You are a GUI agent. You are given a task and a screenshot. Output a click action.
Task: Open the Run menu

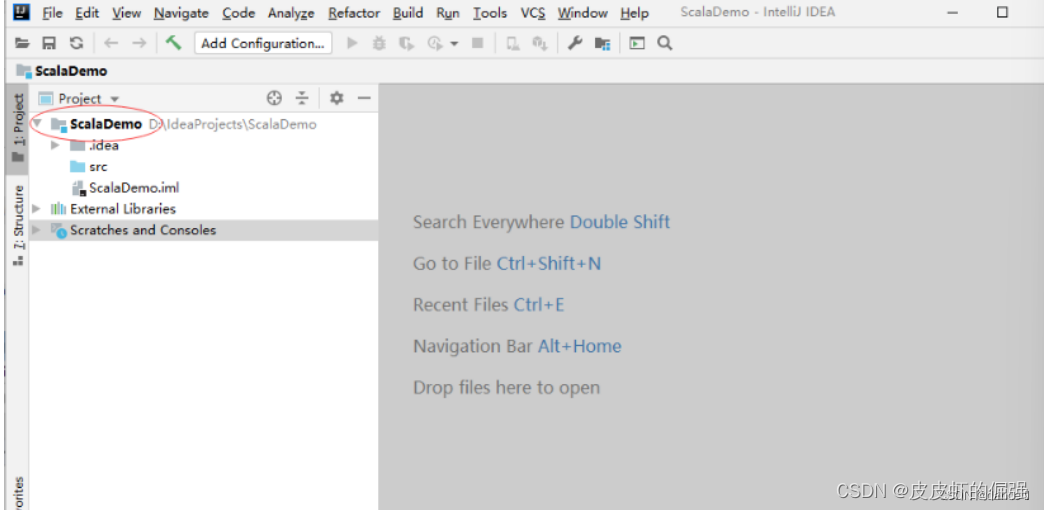pyautogui.click(x=448, y=13)
